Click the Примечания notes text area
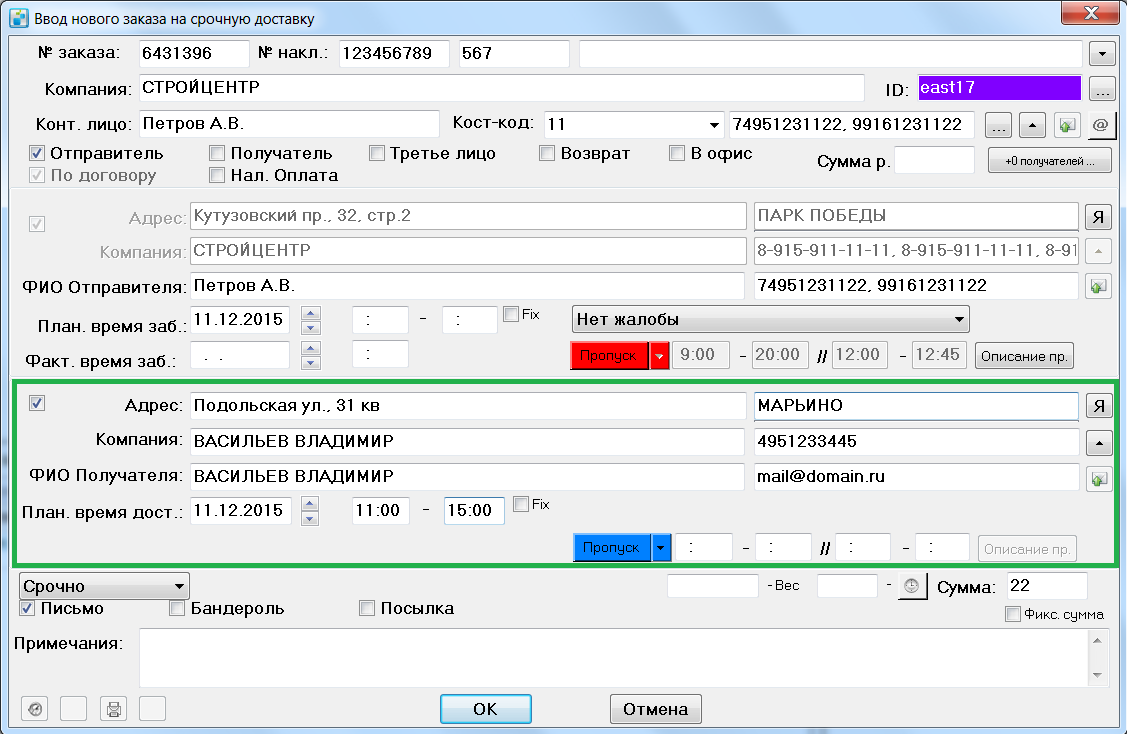The height and width of the screenshot is (734, 1127). pos(615,658)
